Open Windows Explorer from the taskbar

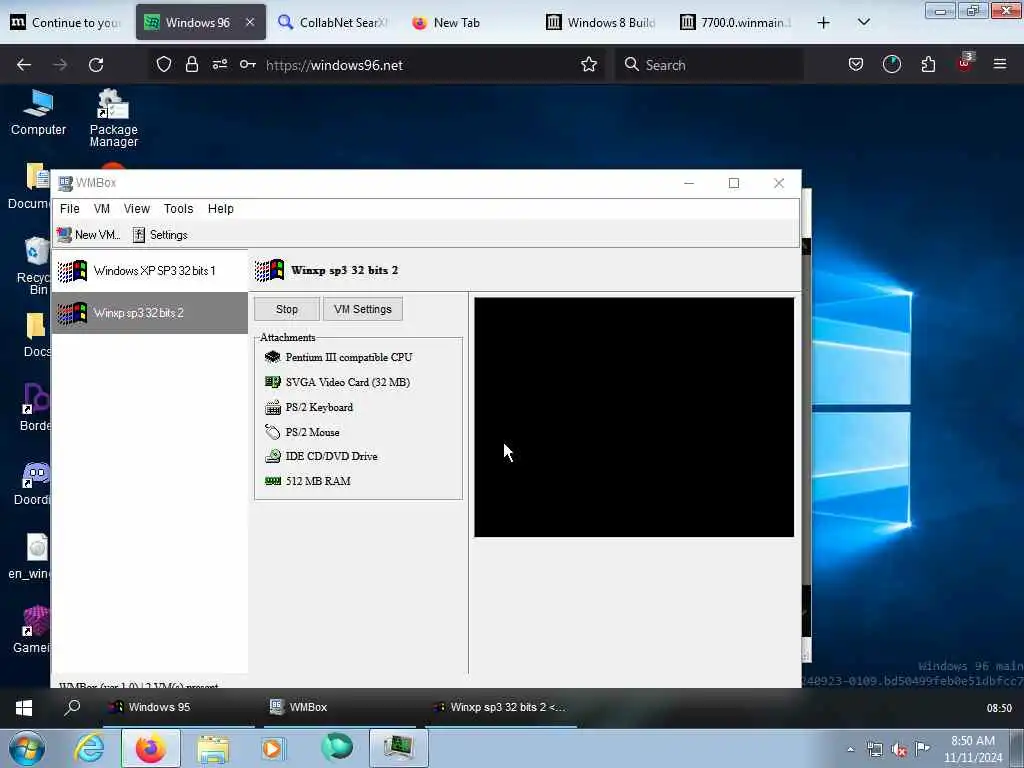213,749
